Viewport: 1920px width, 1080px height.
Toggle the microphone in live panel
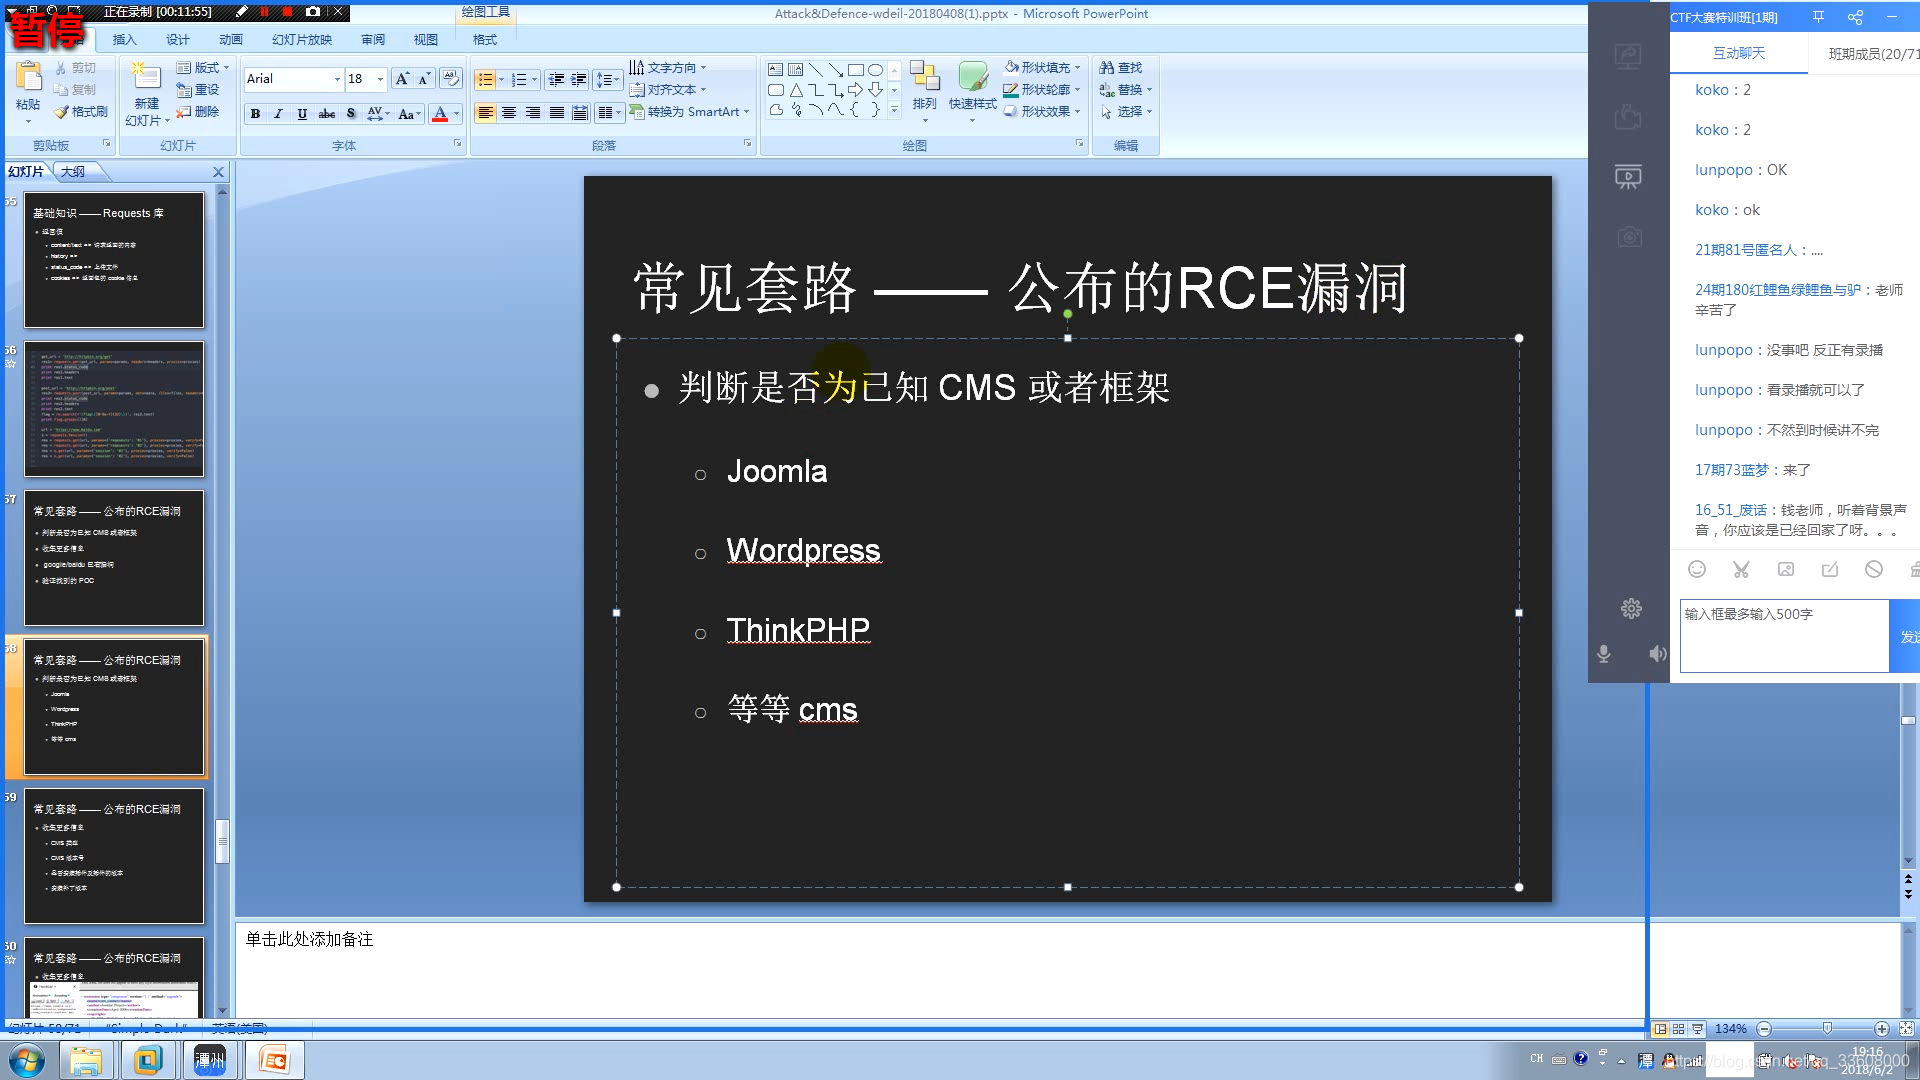point(1604,653)
